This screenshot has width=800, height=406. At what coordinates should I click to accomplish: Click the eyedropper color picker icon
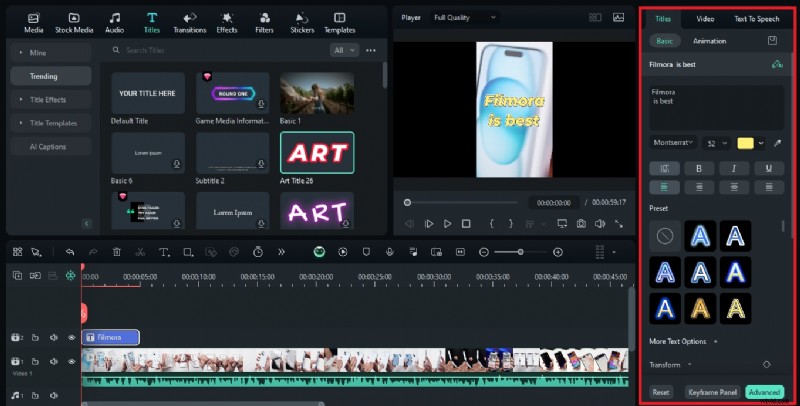[778, 143]
